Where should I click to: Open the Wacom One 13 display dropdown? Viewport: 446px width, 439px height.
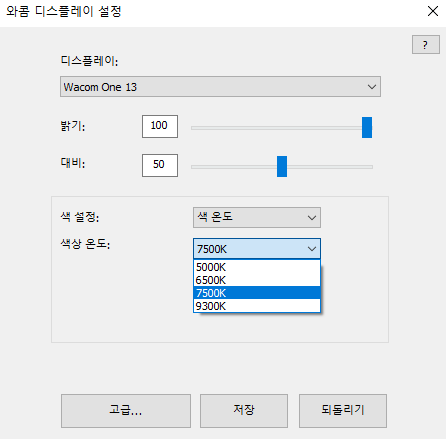220,87
